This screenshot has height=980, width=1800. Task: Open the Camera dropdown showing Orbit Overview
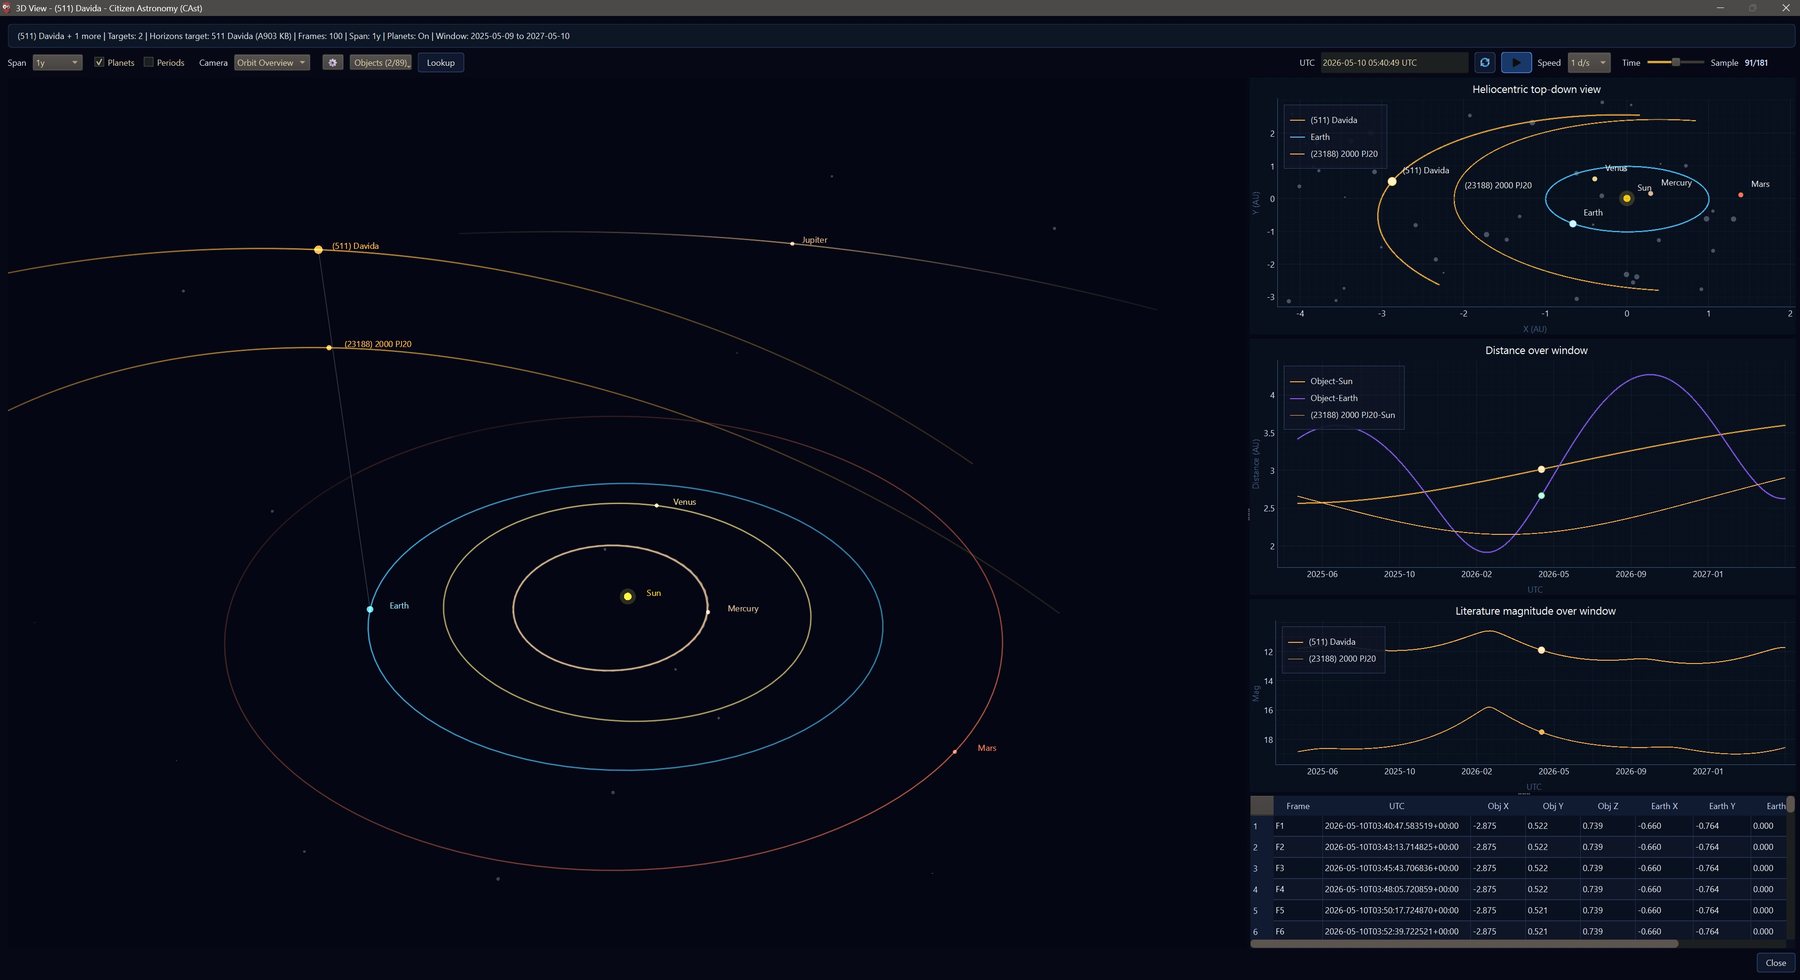pos(271,63)
